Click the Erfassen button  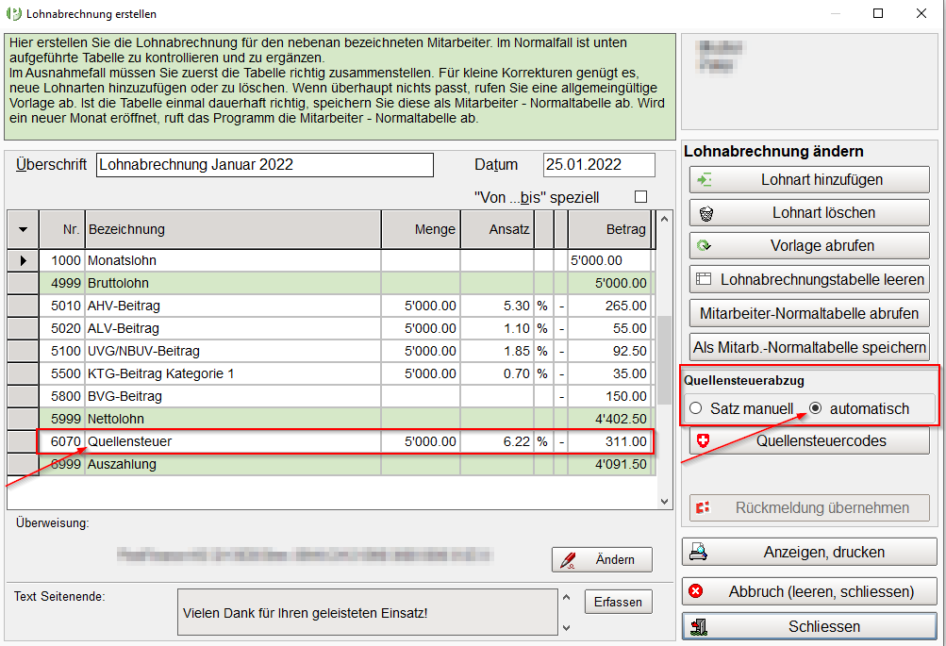click(x=618, y=602)
